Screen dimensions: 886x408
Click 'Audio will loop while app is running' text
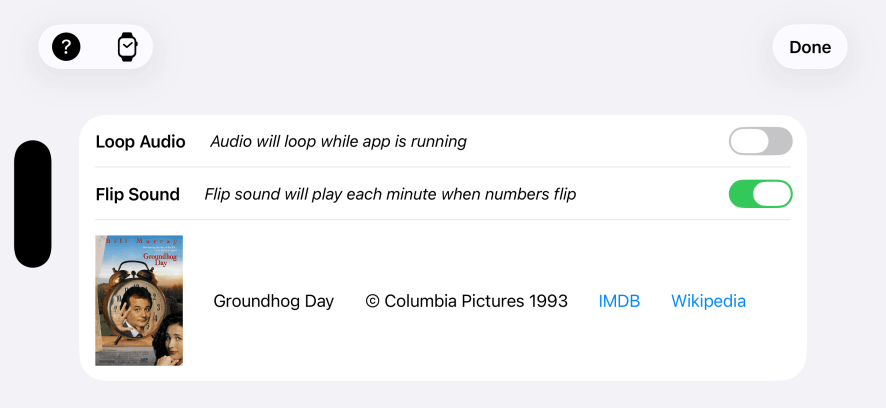point(338,142)
